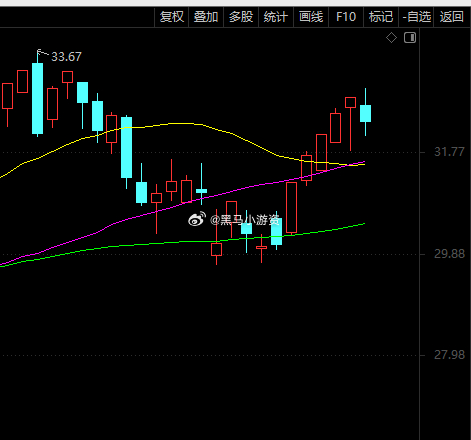This screenshot has width=471, height=440.
Task: Open F10 company info
Action: [x=346, y=17]
